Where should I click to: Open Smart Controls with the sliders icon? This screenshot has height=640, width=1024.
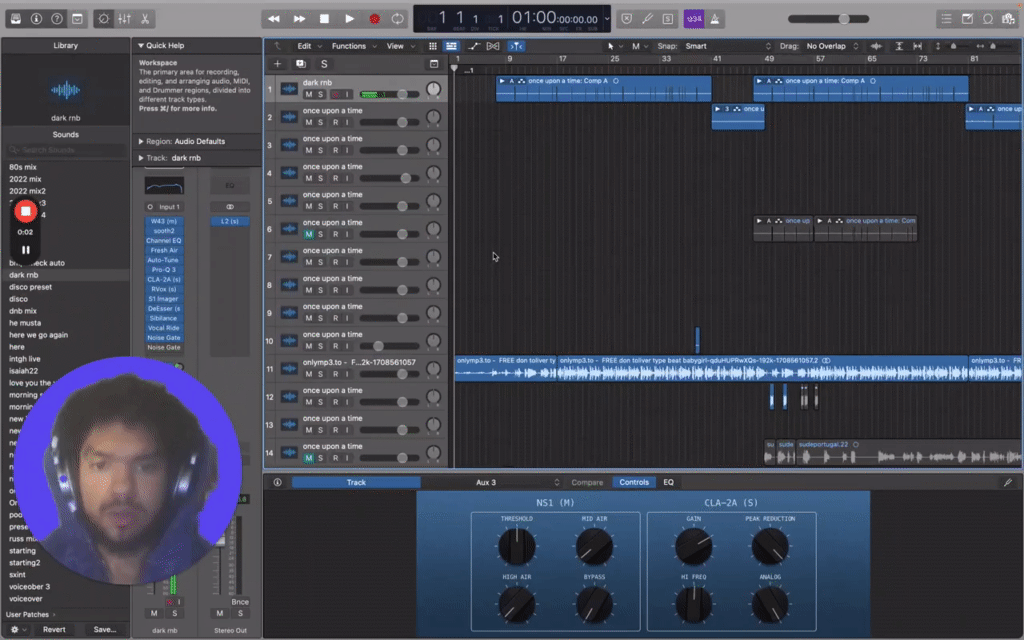pos(124,18)
